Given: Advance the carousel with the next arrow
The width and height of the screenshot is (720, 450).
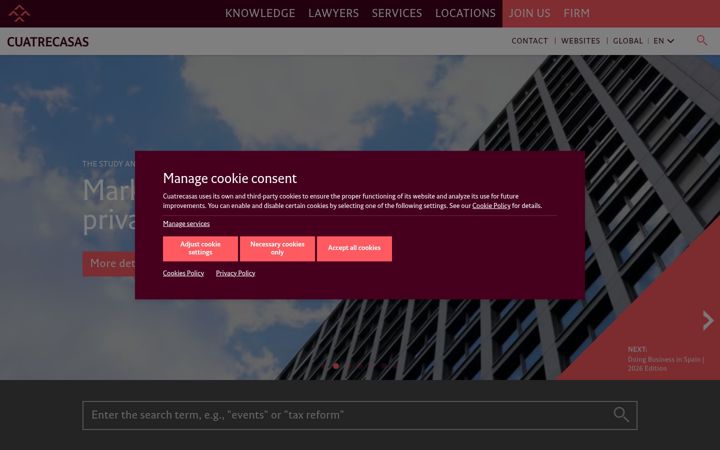Looking at the screenshot, I should tap(708, 321).
